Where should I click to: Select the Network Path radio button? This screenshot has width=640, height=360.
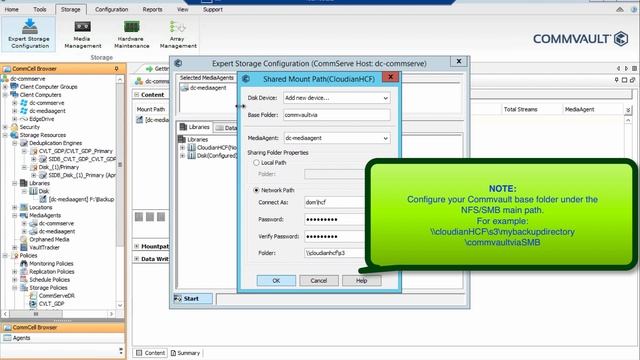click(256, 190)
